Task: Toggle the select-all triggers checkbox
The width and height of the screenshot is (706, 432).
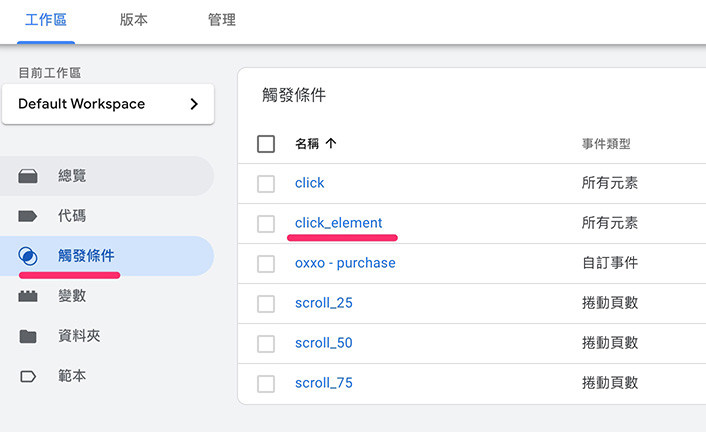Action: click(266, 144)
